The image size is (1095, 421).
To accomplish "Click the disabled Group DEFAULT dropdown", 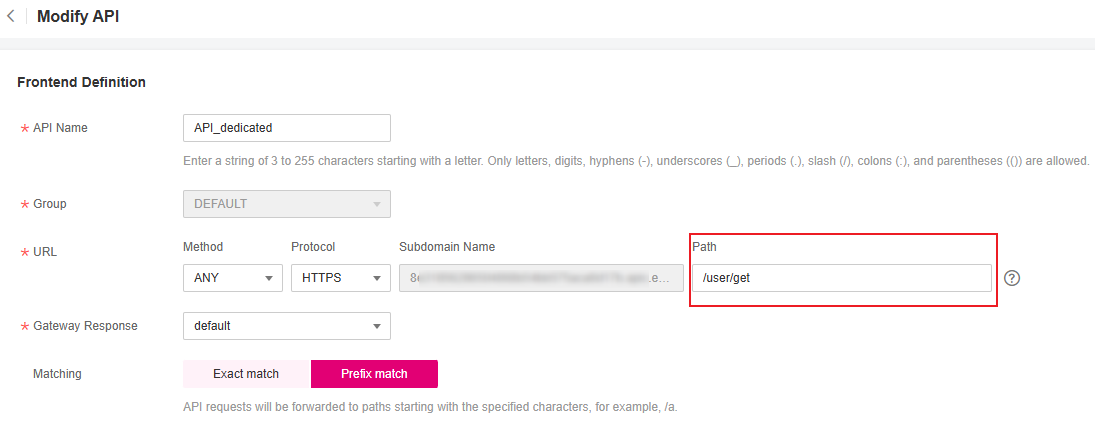I will [286, 204].
